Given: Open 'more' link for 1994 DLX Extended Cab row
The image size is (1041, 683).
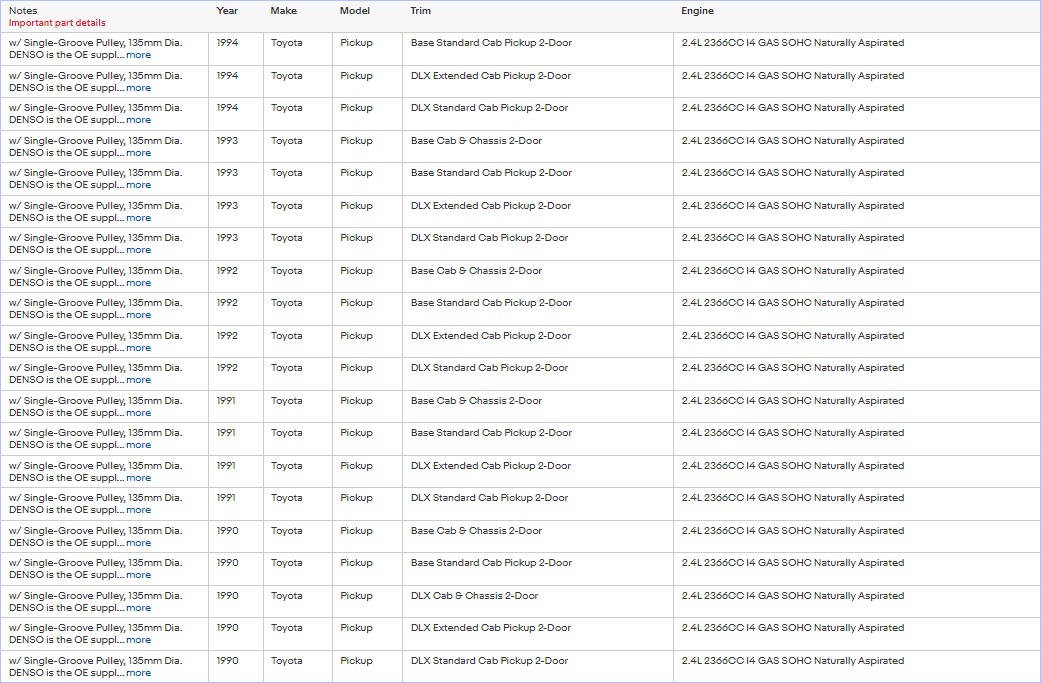Looking at the screenshot, I should [x=139, y=88].
